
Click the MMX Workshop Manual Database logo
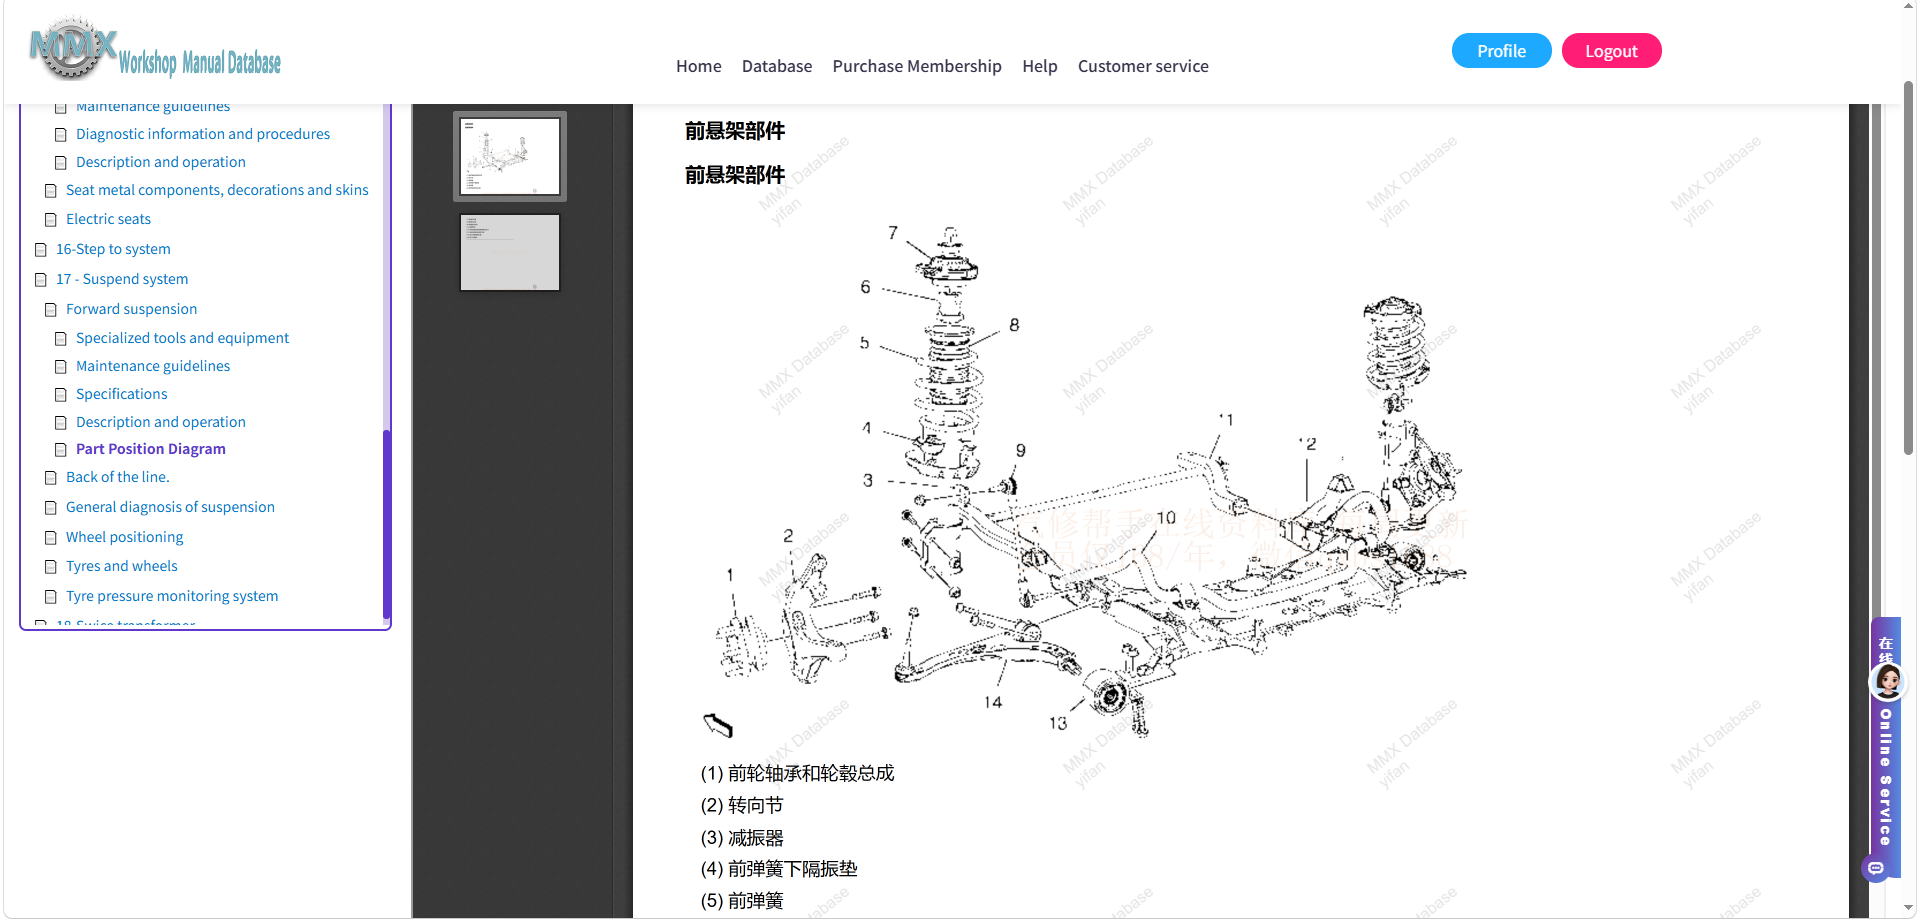coord(156,50)
